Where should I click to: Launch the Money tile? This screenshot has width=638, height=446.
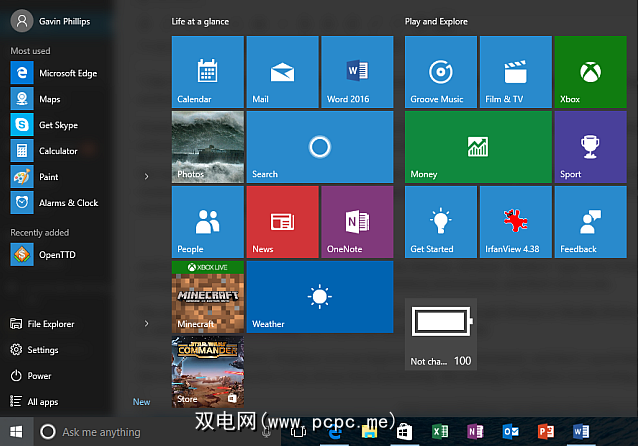point(478,146)
